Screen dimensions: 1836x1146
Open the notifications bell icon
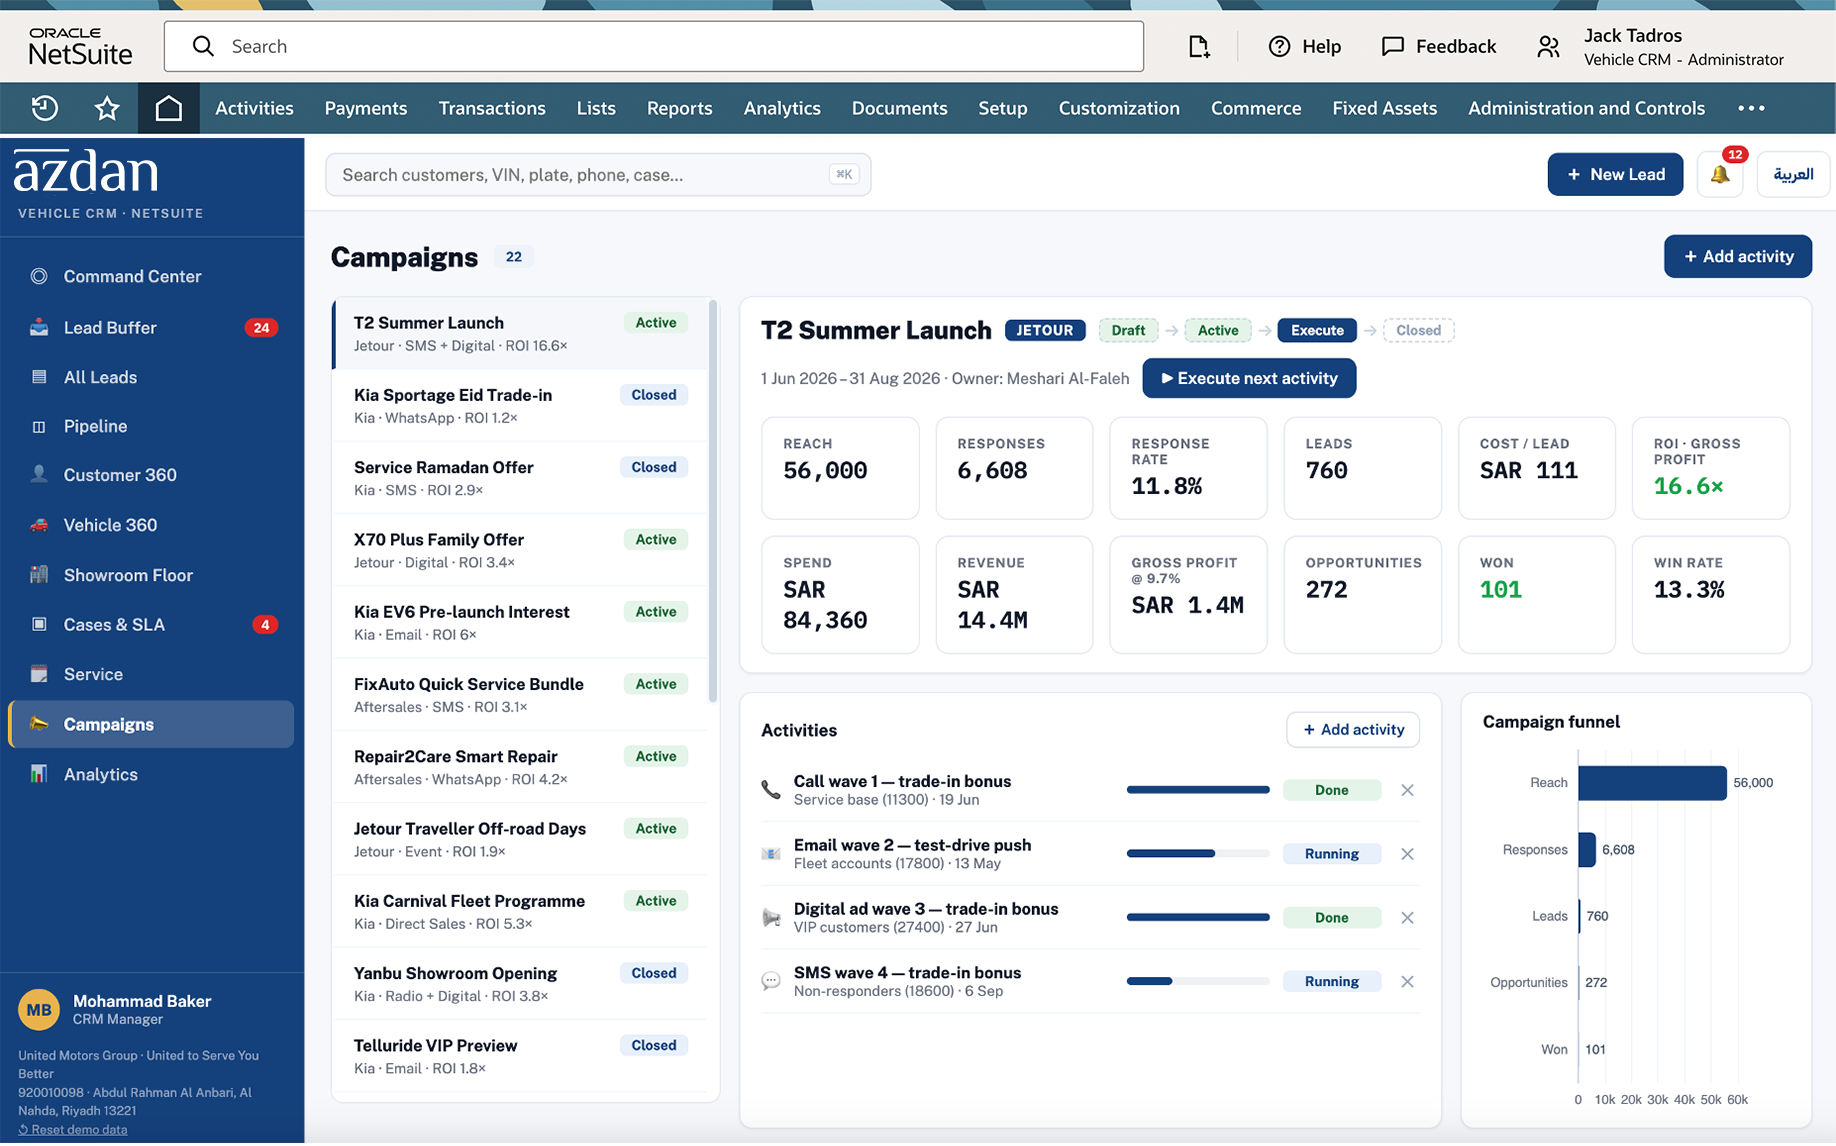click(x=1720, y=175)
